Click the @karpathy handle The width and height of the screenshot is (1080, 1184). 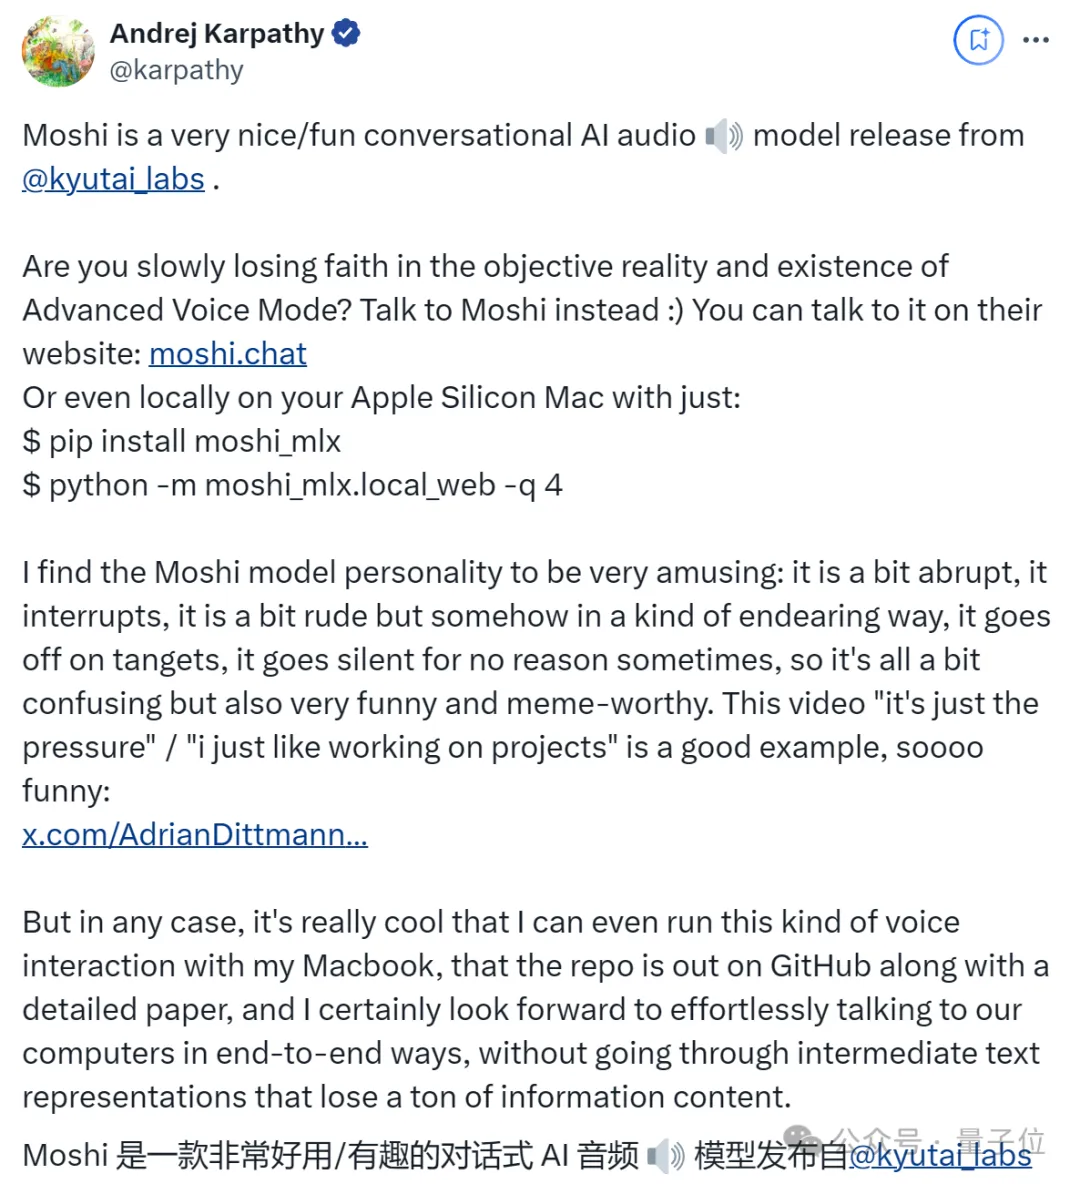pos(177,70)
